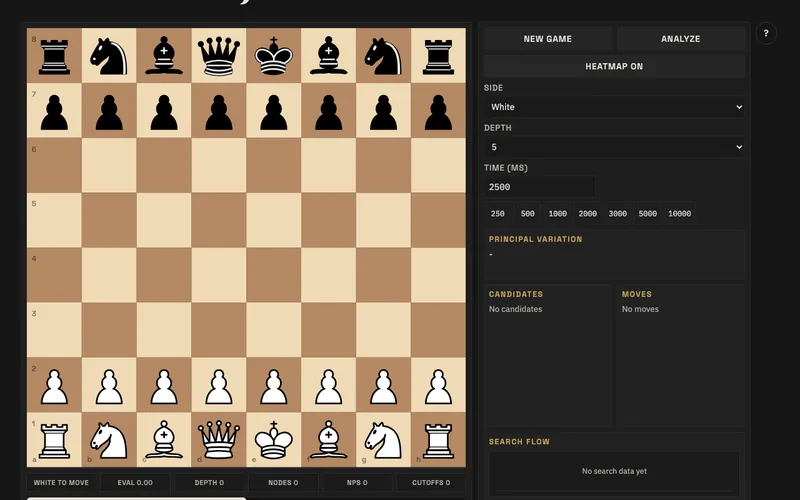800x500 pixels.
Task: Click the empty e4 square
Action: (273, 275)
